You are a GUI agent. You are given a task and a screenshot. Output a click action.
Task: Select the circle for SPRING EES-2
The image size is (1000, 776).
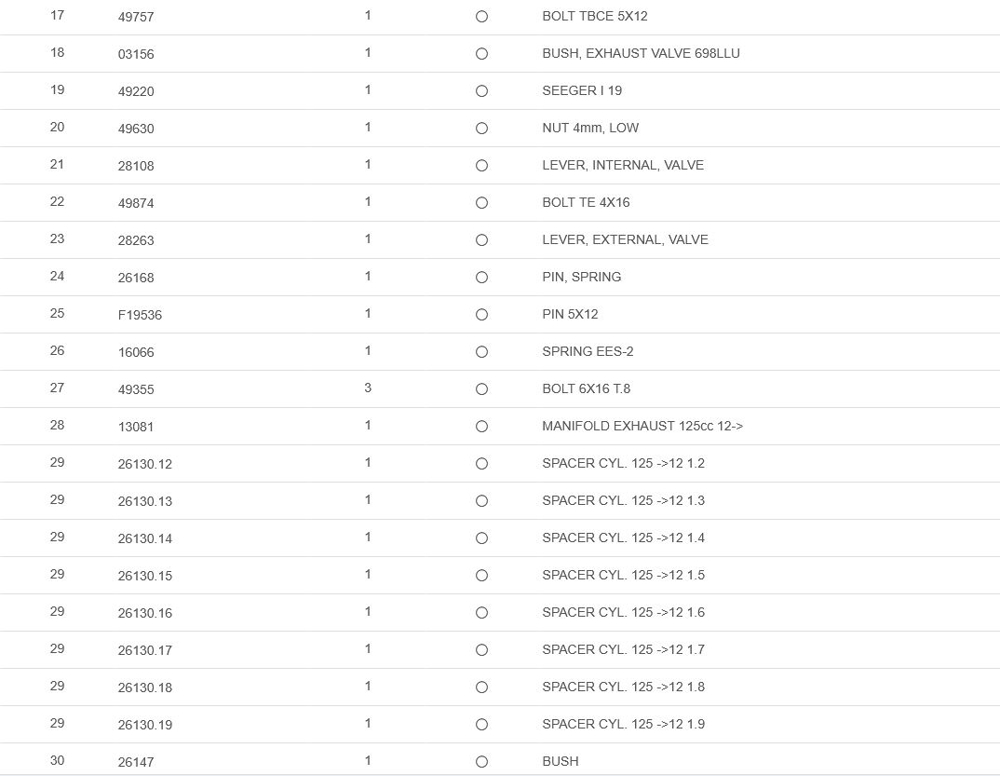point(482,352)
